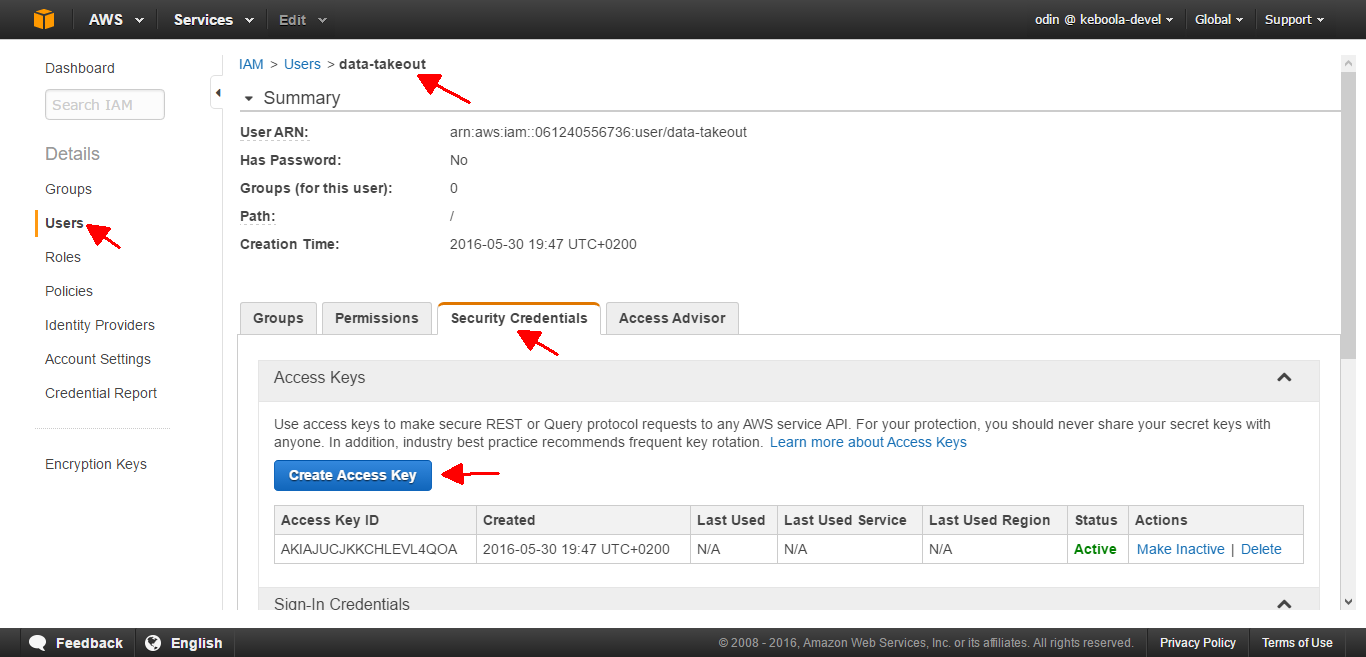Viewport: 1366px width, 657px height.
Task: Open the odin @ keboola-devel account menu
Action: pyautogui.click(x=1104, y=20)
